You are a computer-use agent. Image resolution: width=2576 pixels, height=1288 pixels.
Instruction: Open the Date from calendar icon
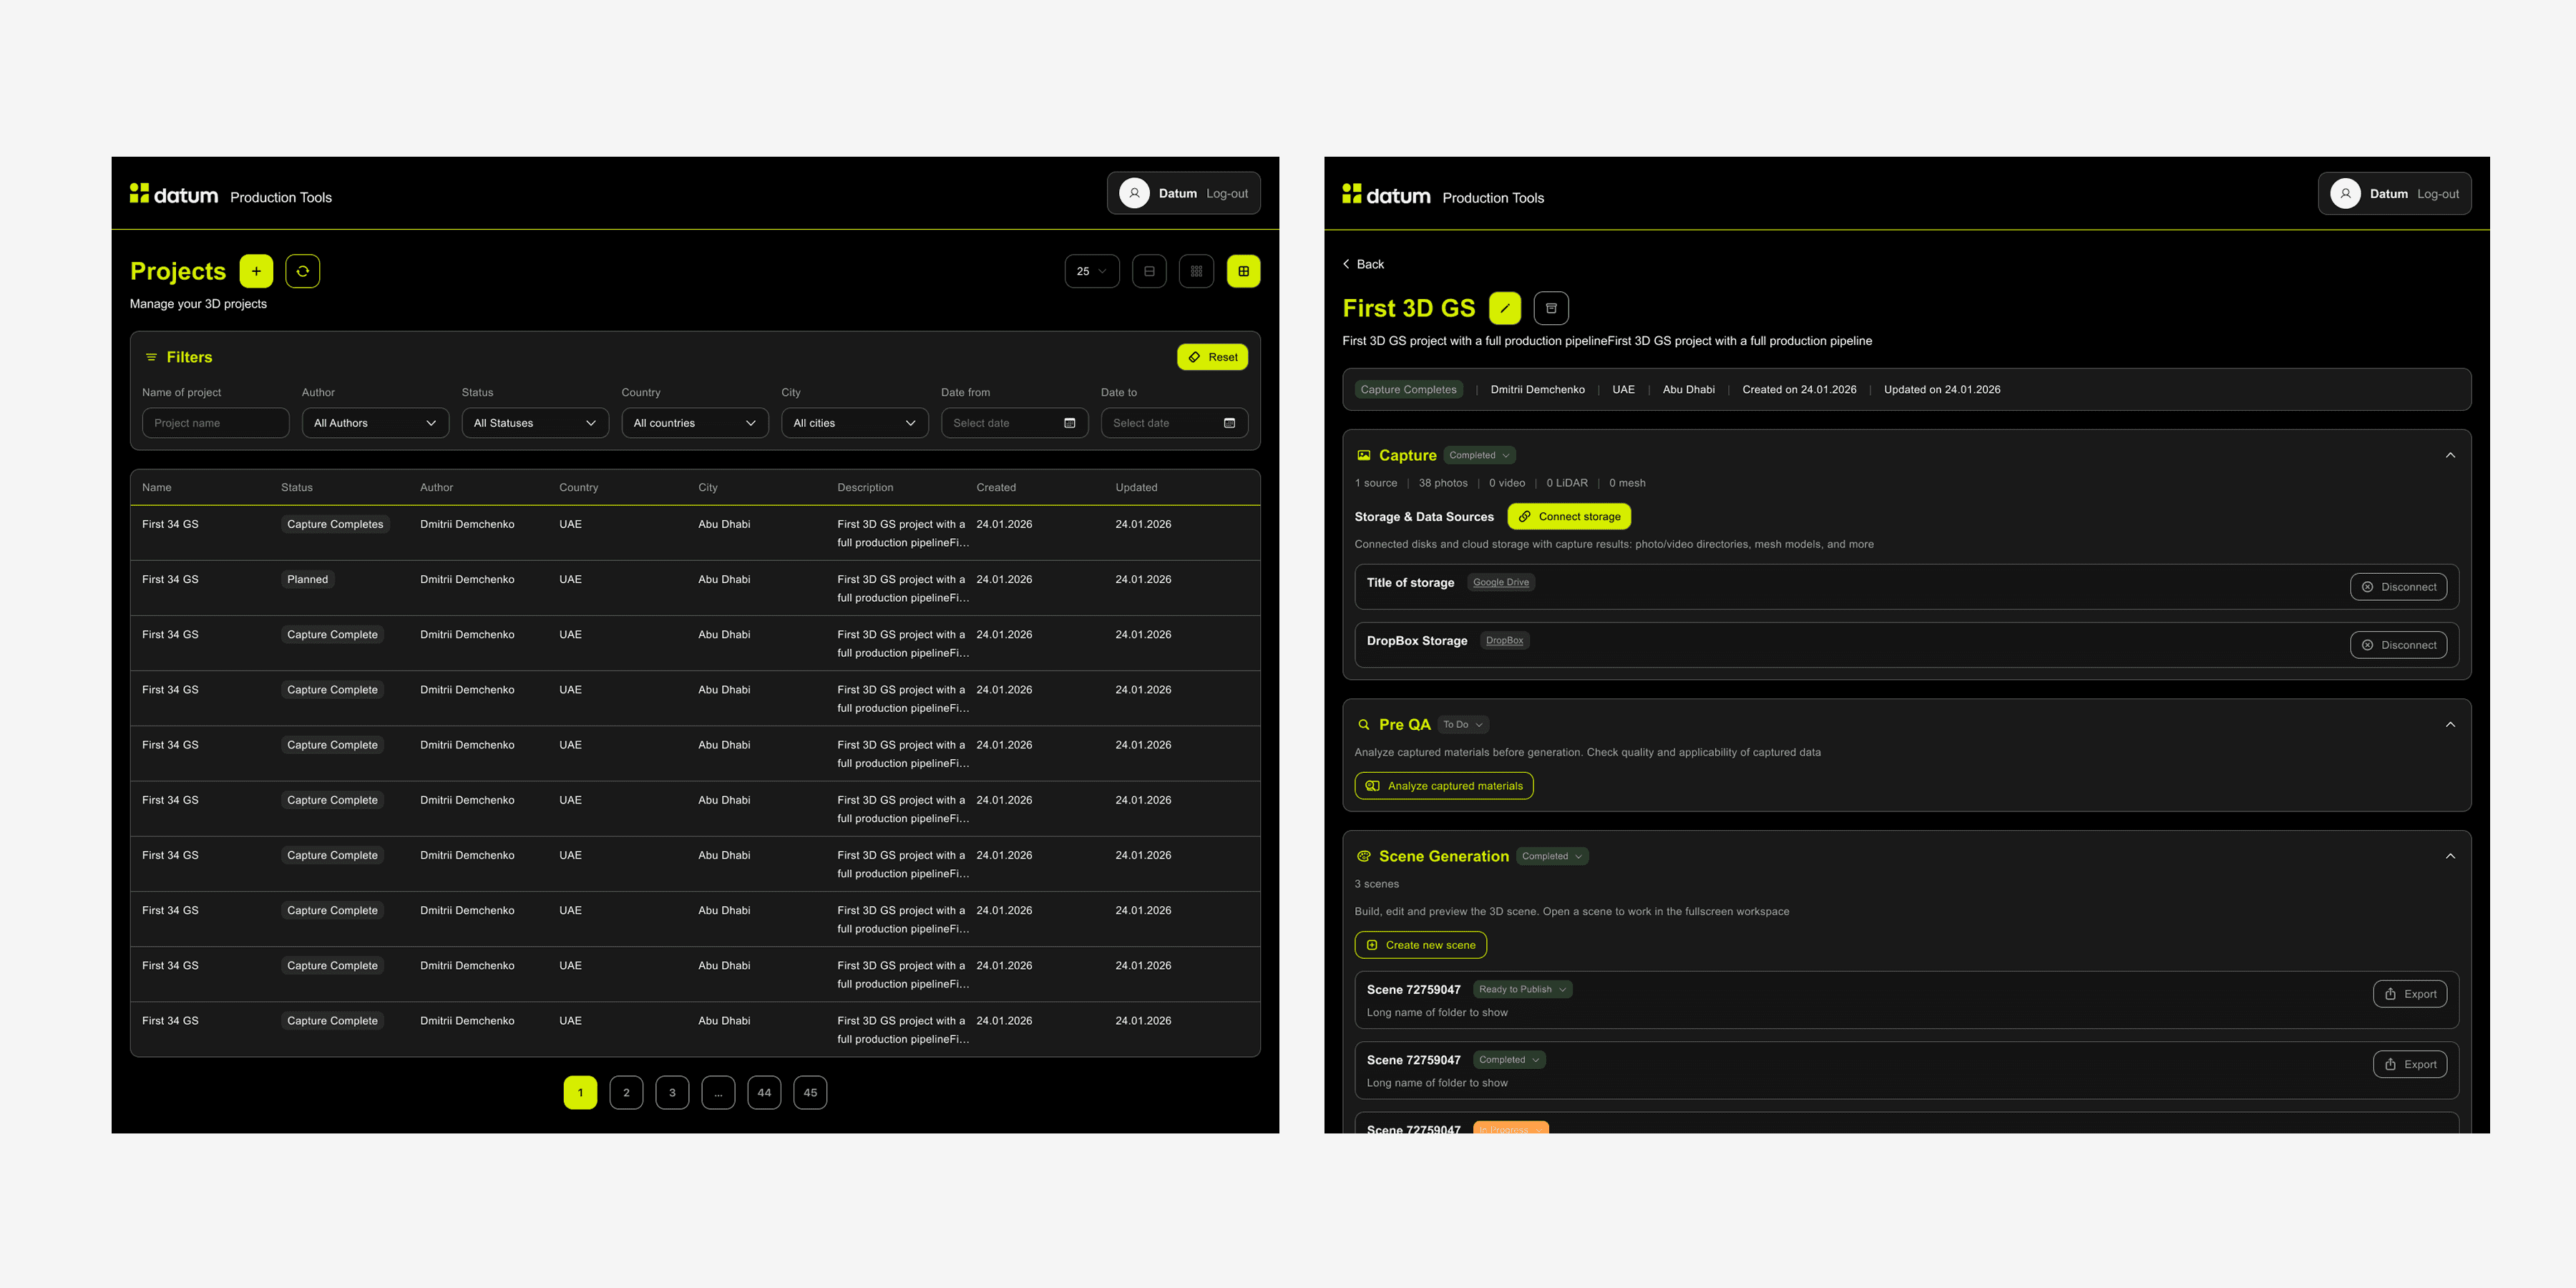pos(1069,423)
